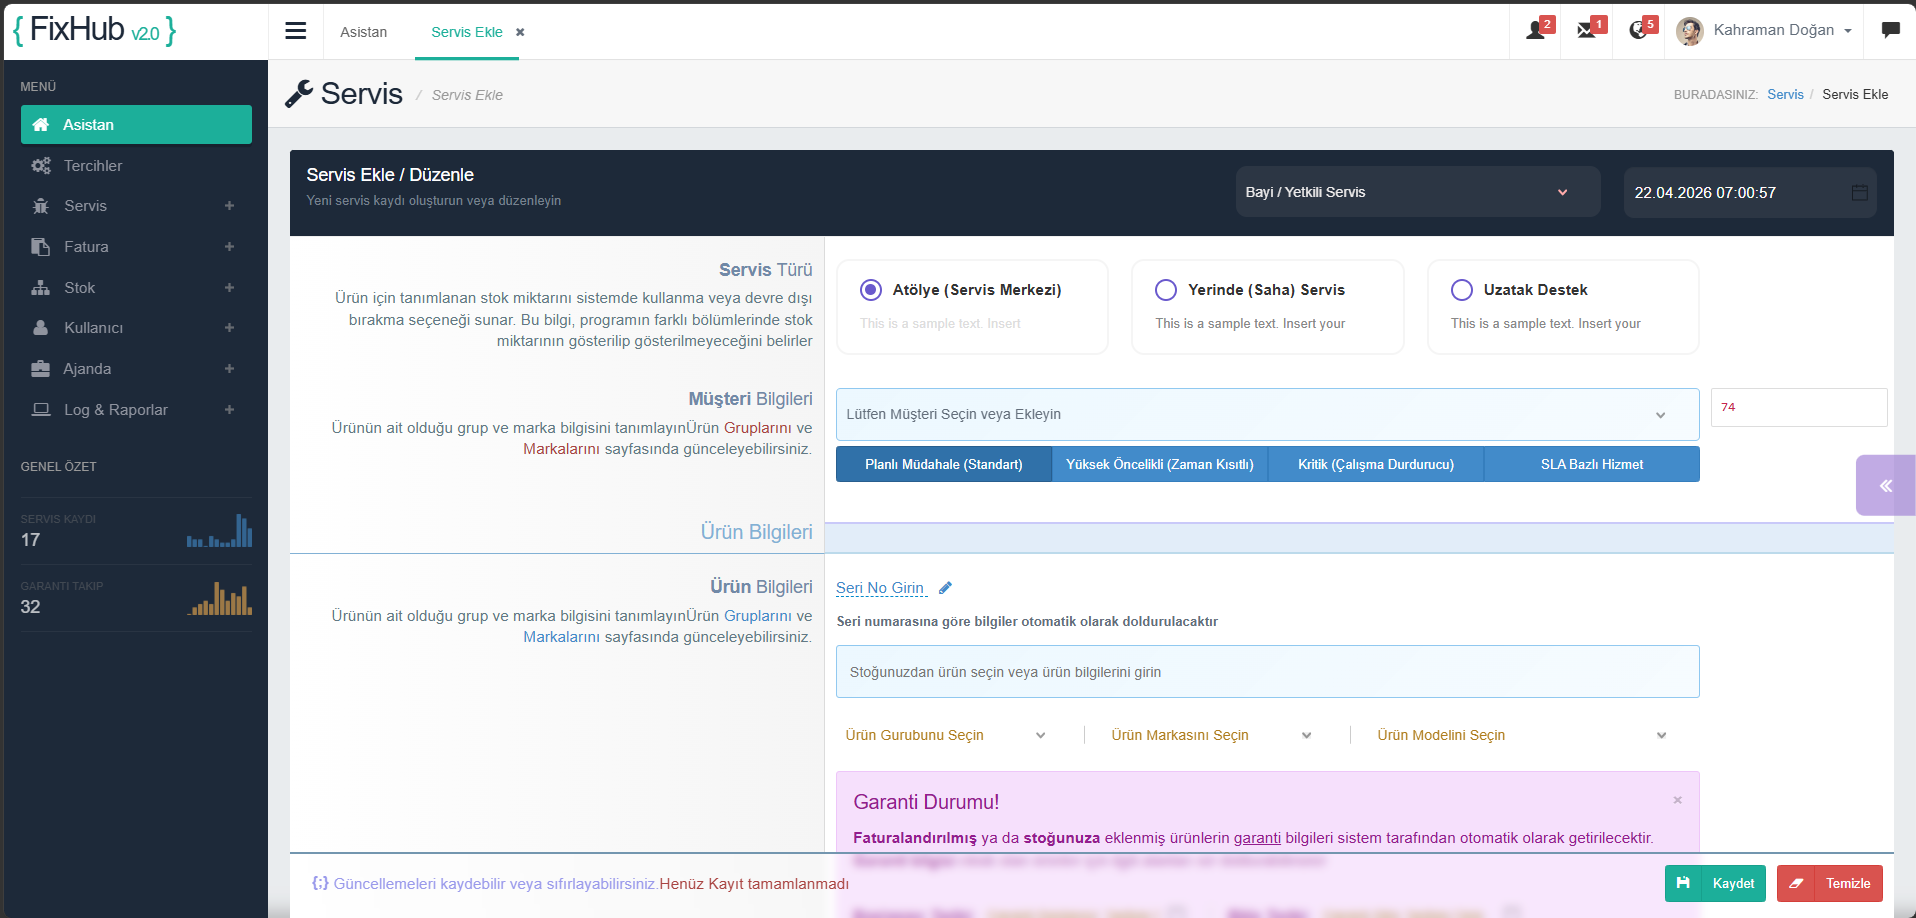Follow the Servis breadcrumb link
This screenshot has height=918, width=1916.
point(1785,94)
